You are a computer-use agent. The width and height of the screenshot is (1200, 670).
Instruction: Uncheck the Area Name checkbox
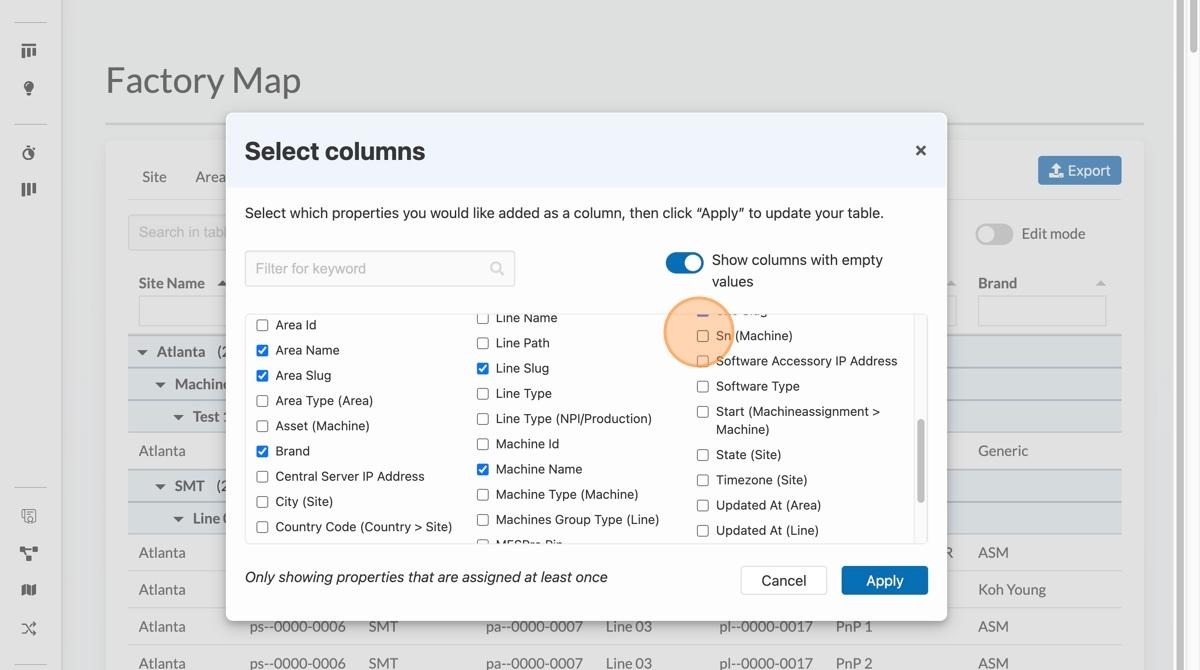[261, 349]
